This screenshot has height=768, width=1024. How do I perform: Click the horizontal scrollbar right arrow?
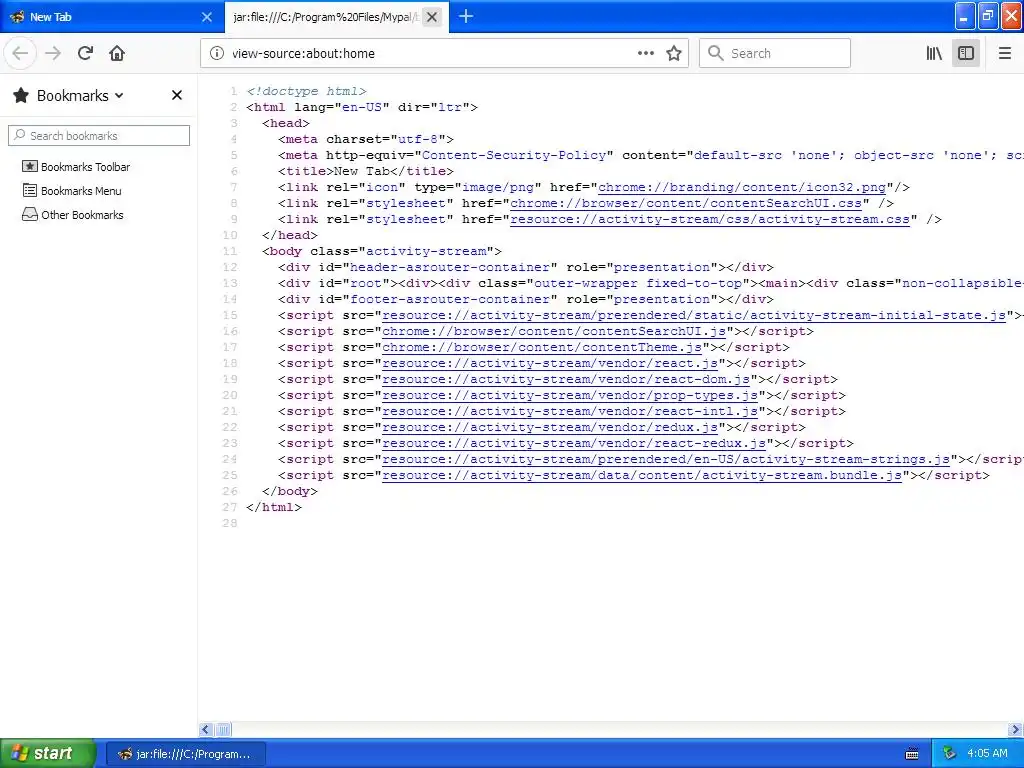pos(1016,729)
